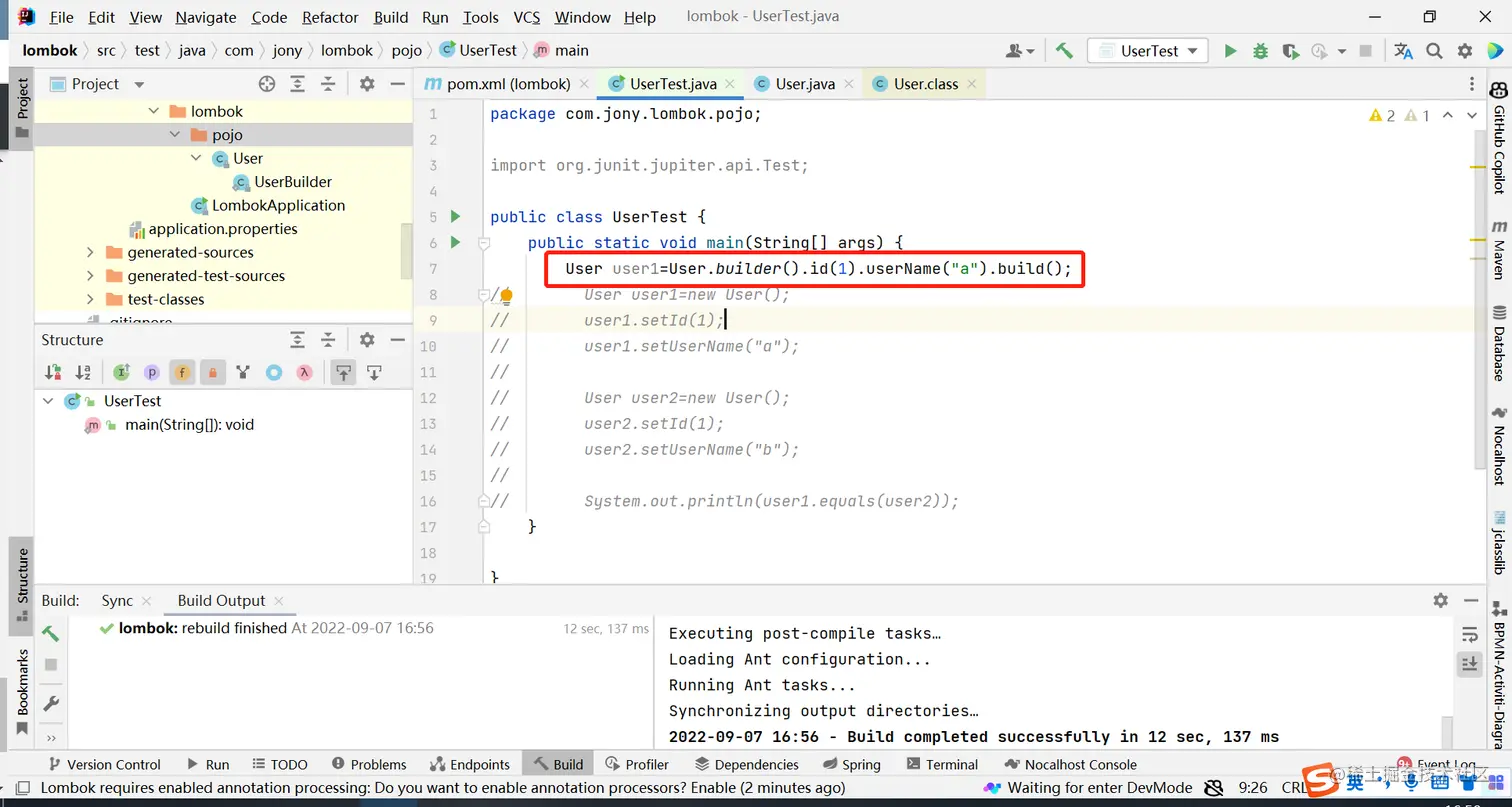Collapse UserTest node in Structure panel
Screen dimensions: 1512x807
point(48,401)
